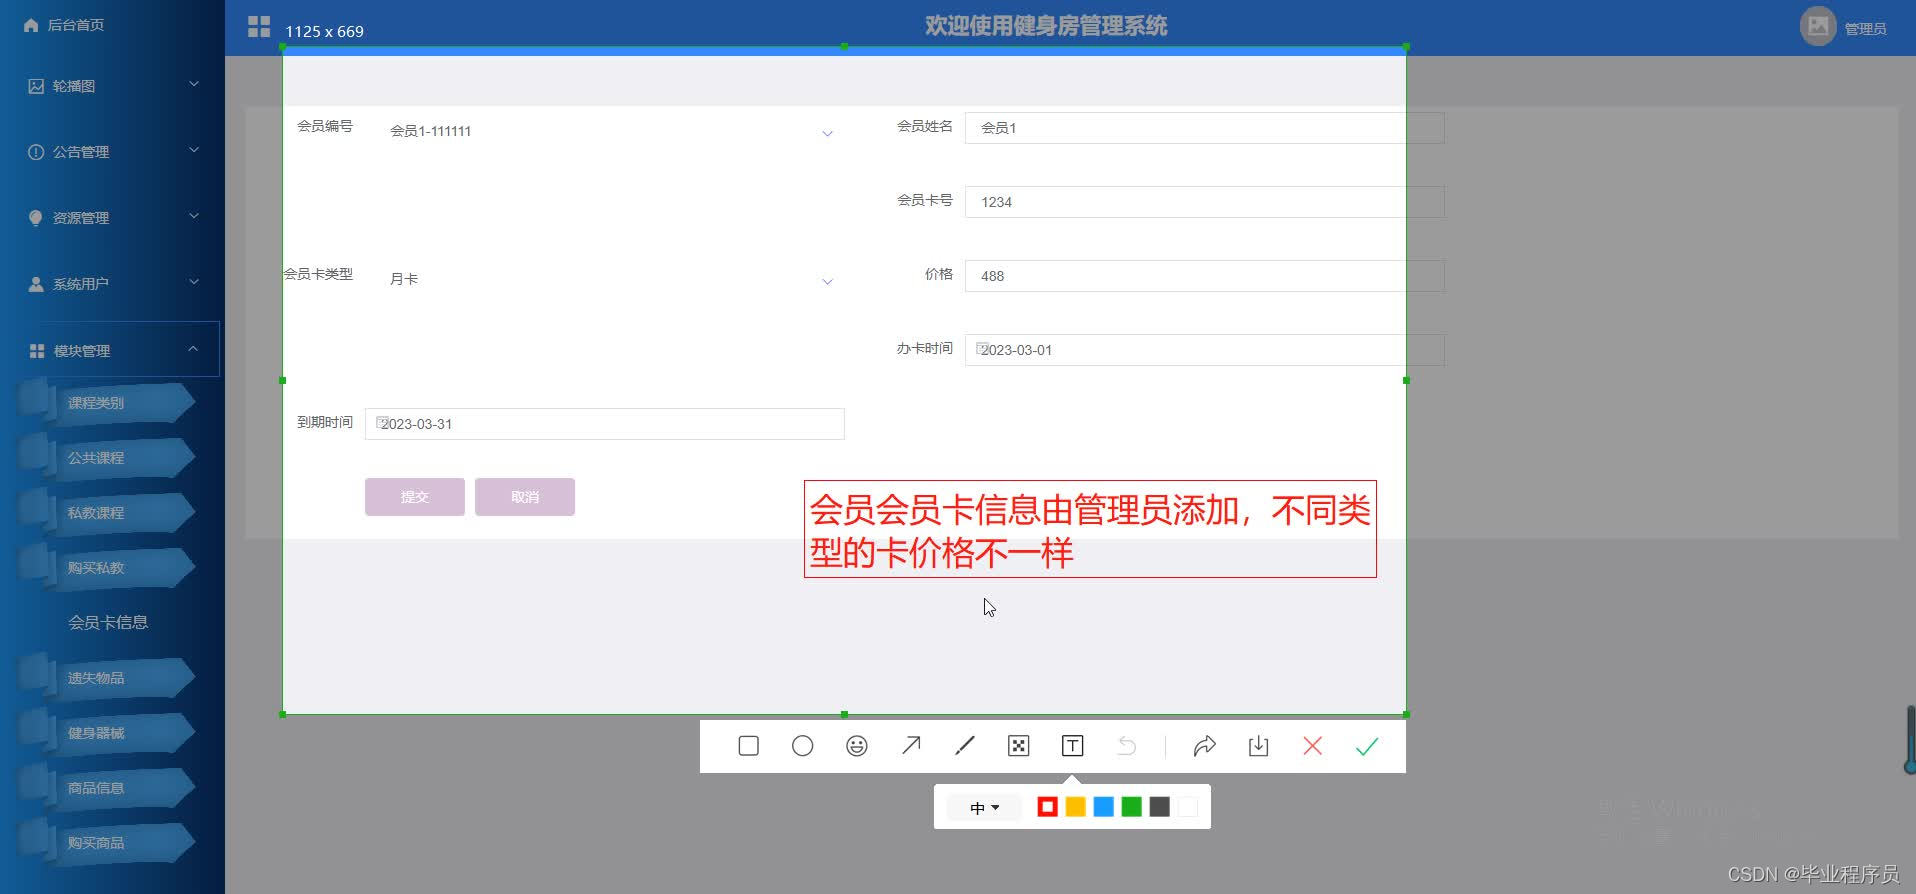The height and width of the screenshot is (894, 1916).
Task: Expand the 系统用户 menu
Action: click(112, 284)
